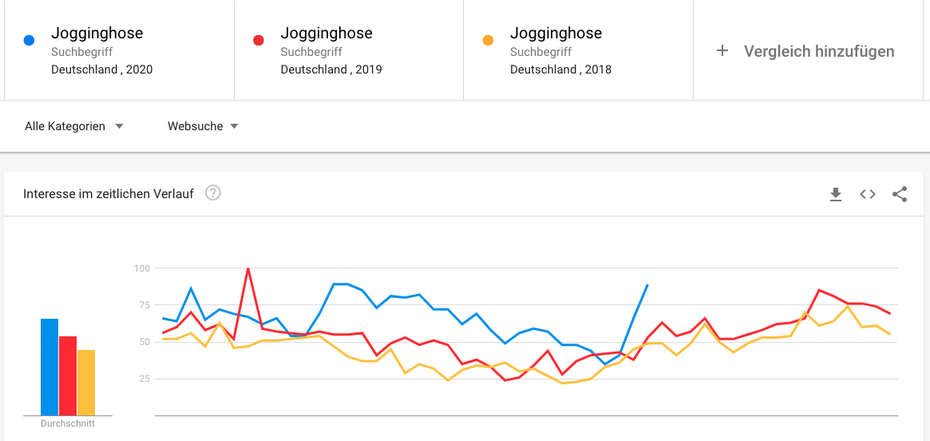Click the red average bar
This screenshot has width=930, height=441.
coord(68,376)
